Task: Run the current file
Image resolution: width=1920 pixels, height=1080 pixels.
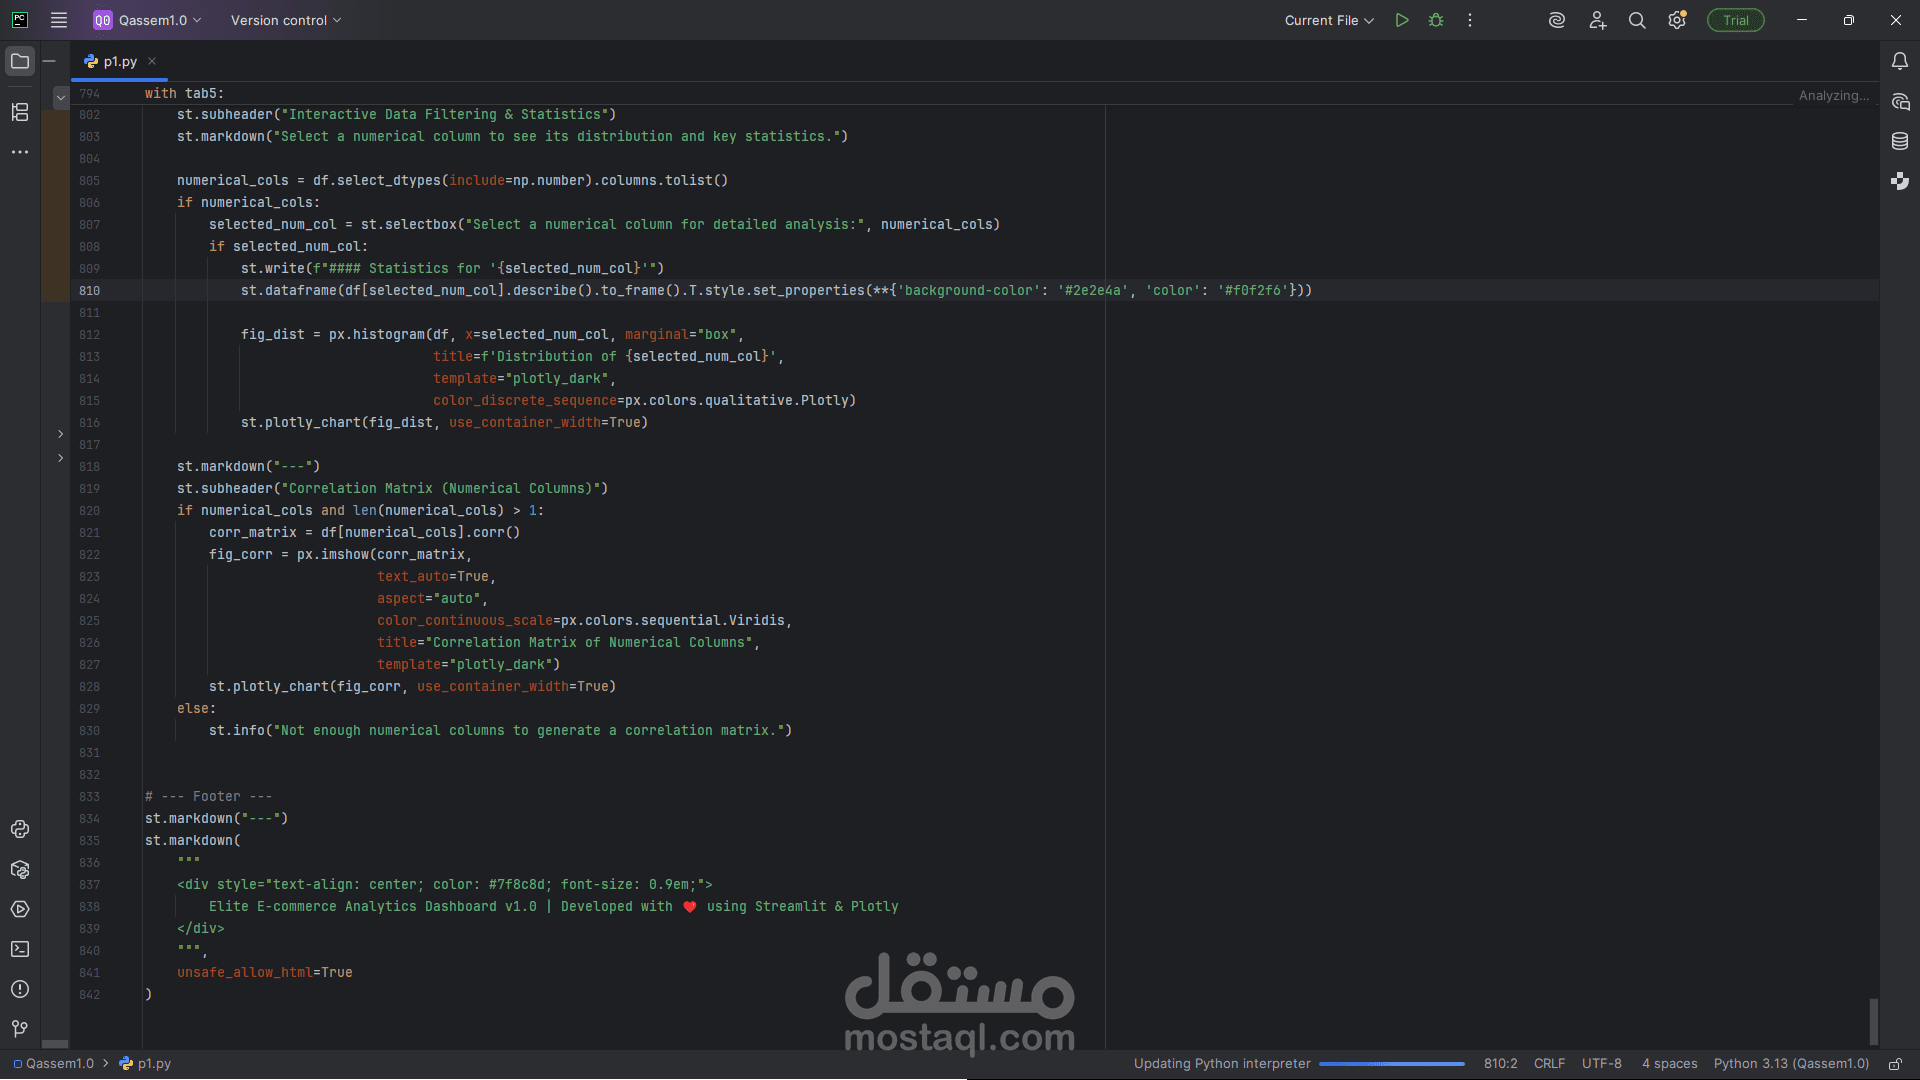Action: tap(1402, 20)
